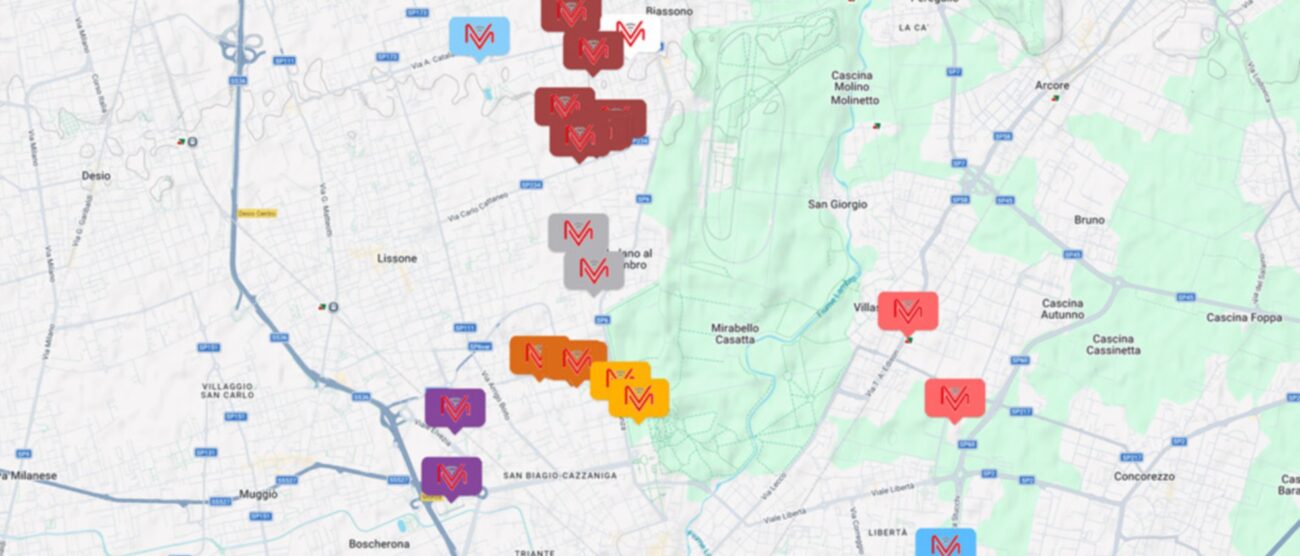Viewport: 1300px width, 556px height.
Task: Select the coral red marker north of Concorezzo
Action: pos(954,398)
